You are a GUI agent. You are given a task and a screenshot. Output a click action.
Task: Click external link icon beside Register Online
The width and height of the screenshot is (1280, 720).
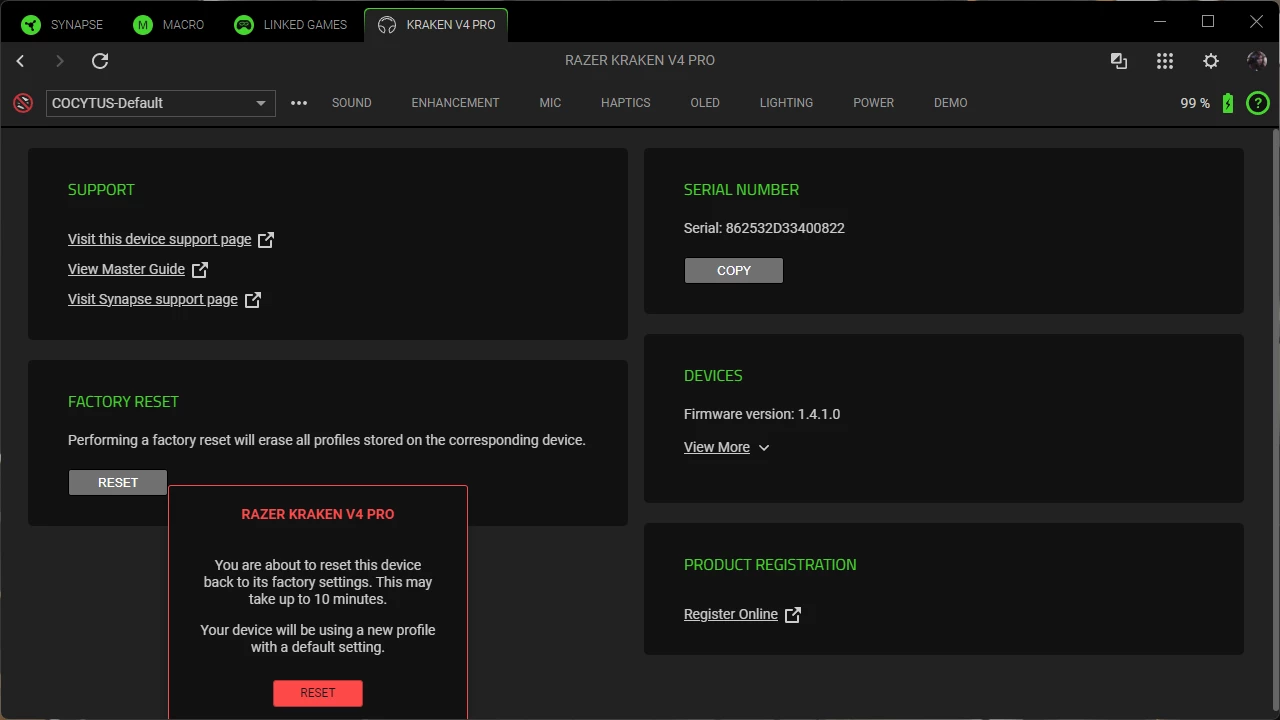pyautogui.click(x=793, y=615)
